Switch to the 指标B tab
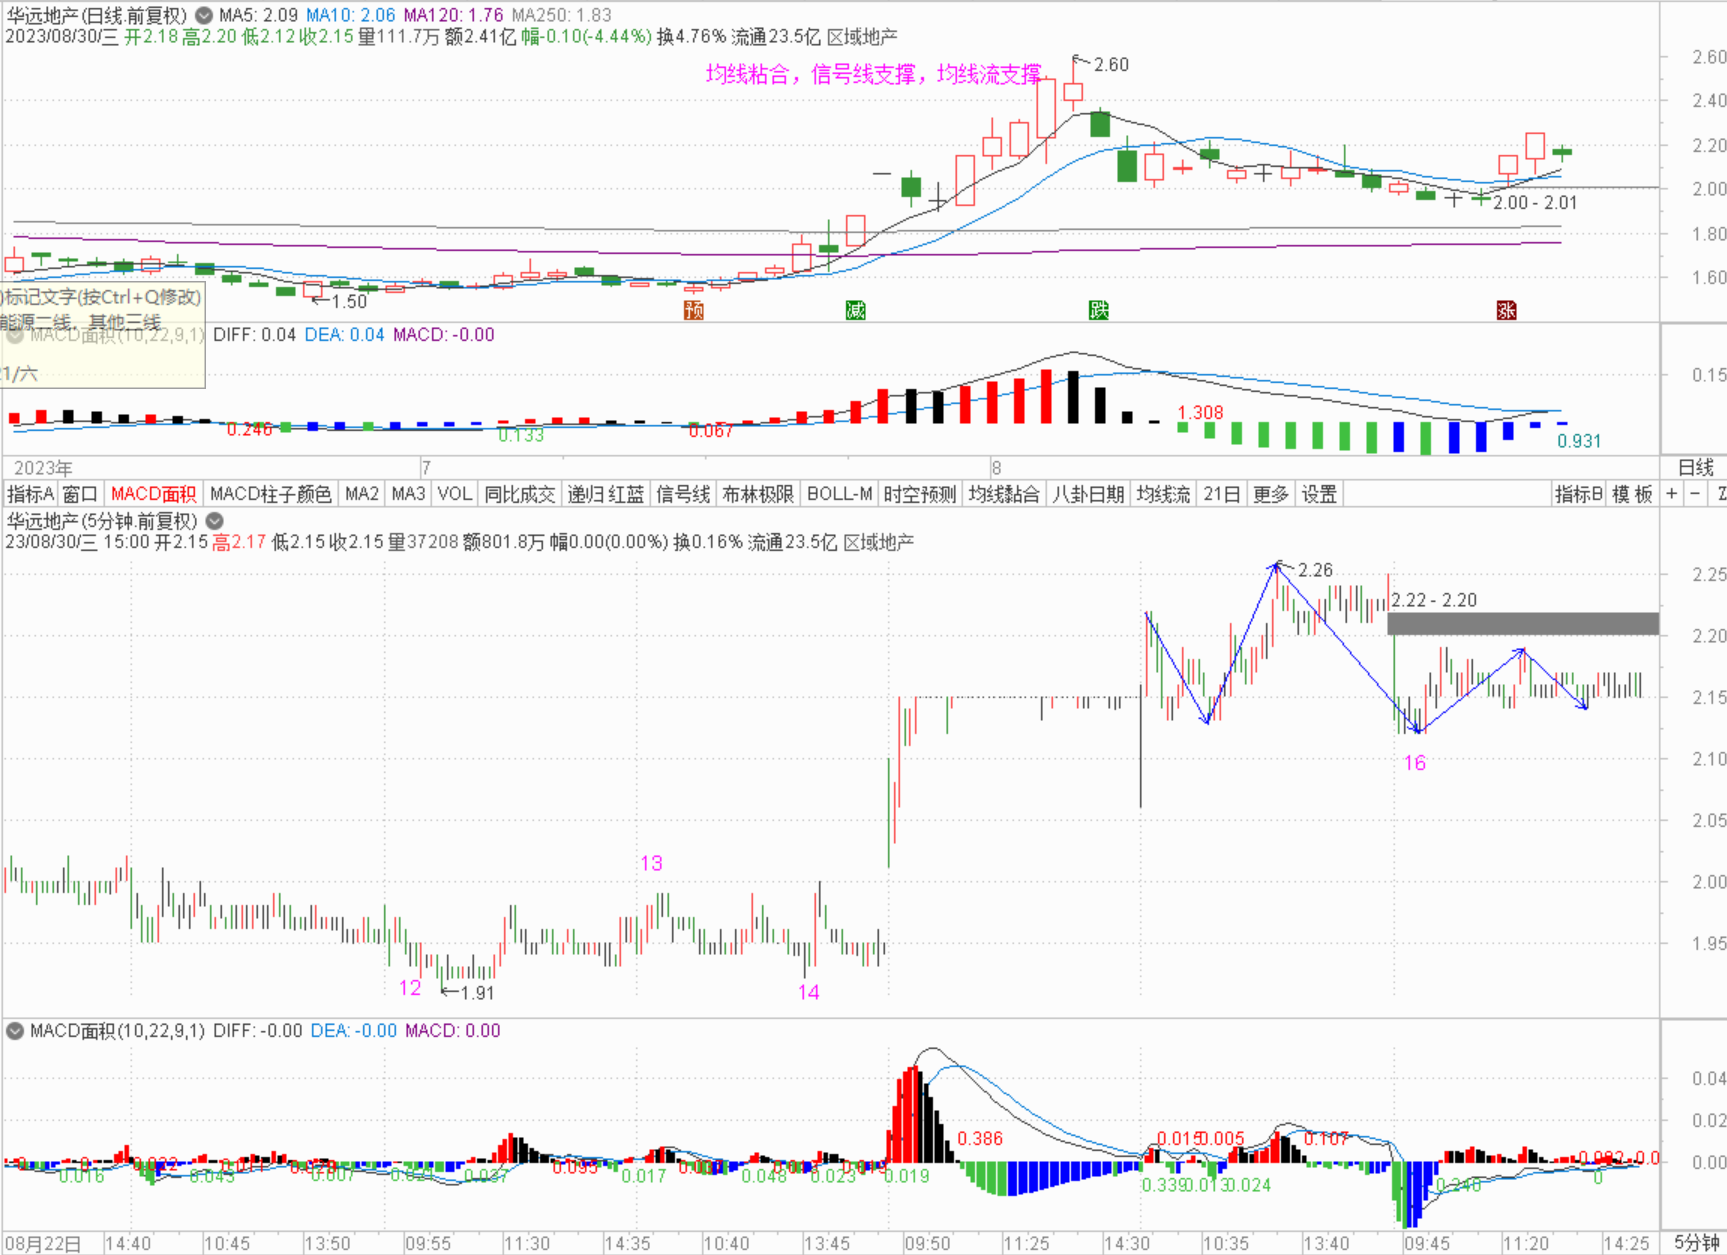Image resolution: width=1727 pixels, height=1255 pixels. 1578,494
